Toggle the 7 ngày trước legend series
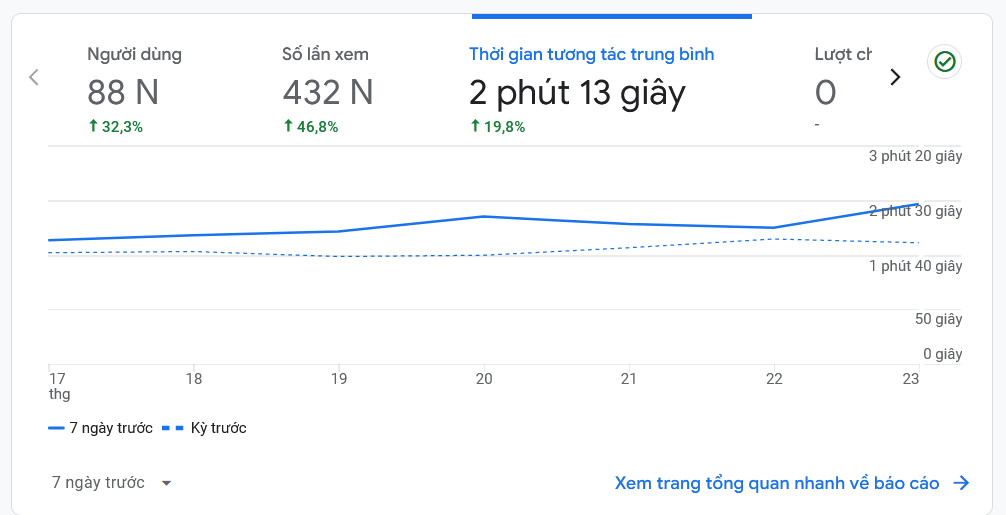Image resolution: width=1006 pixels, height=515 pixels. pyautogui.click(x=110, y=428)
